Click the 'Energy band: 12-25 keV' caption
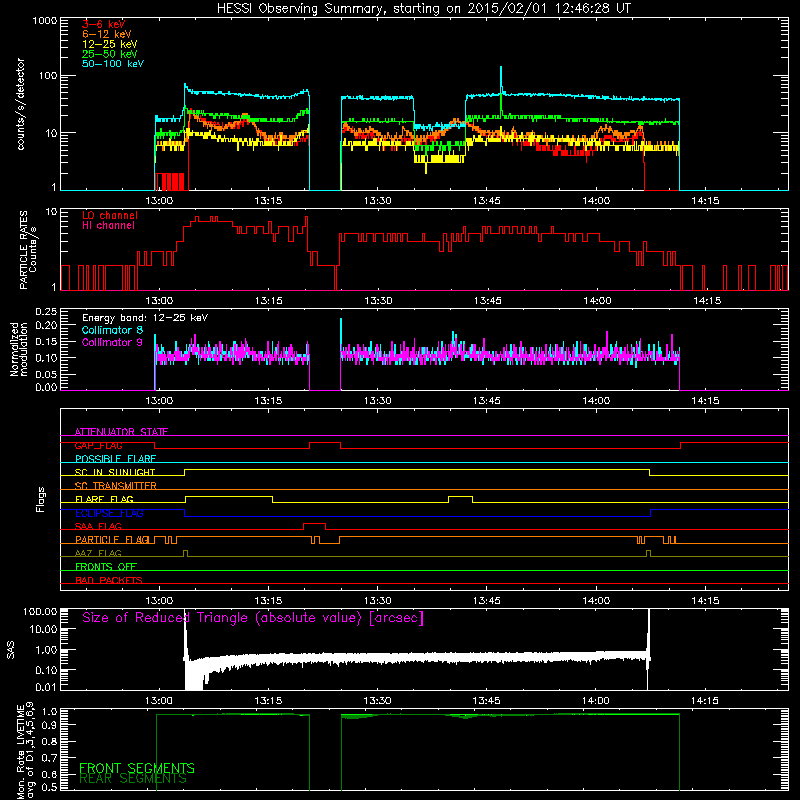This screenshot has height=800, width=800. [x=145, y=318]
